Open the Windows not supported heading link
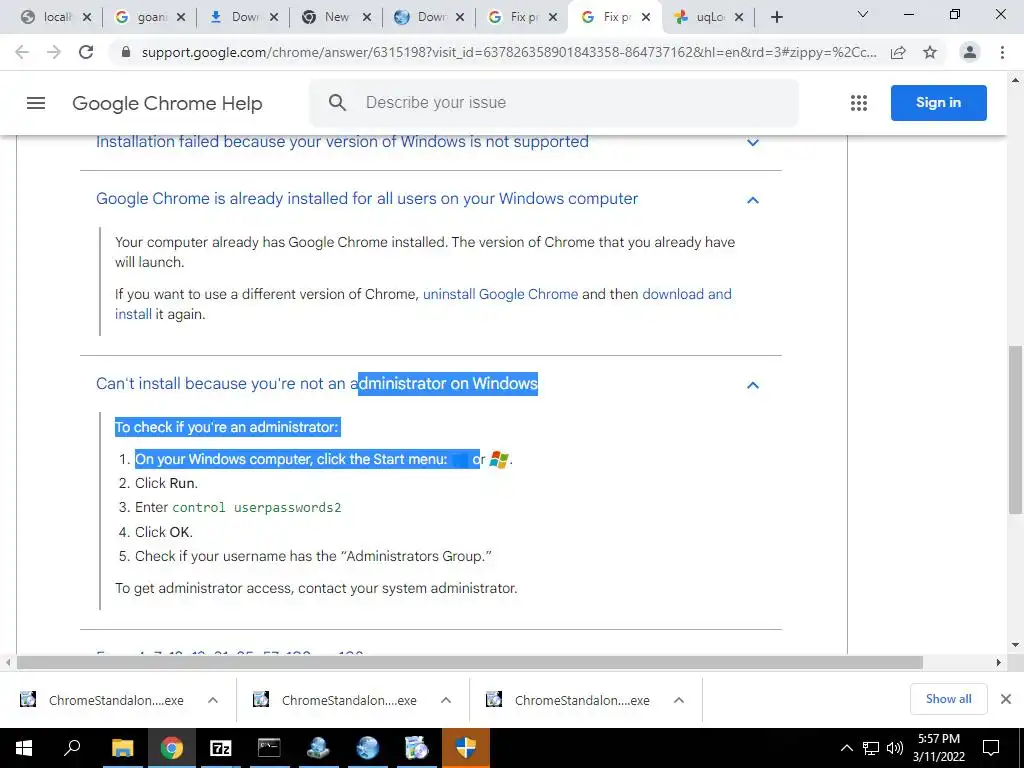Viewport: 1024px width, 768px height. pyautogui.click(x=342, y=142)
